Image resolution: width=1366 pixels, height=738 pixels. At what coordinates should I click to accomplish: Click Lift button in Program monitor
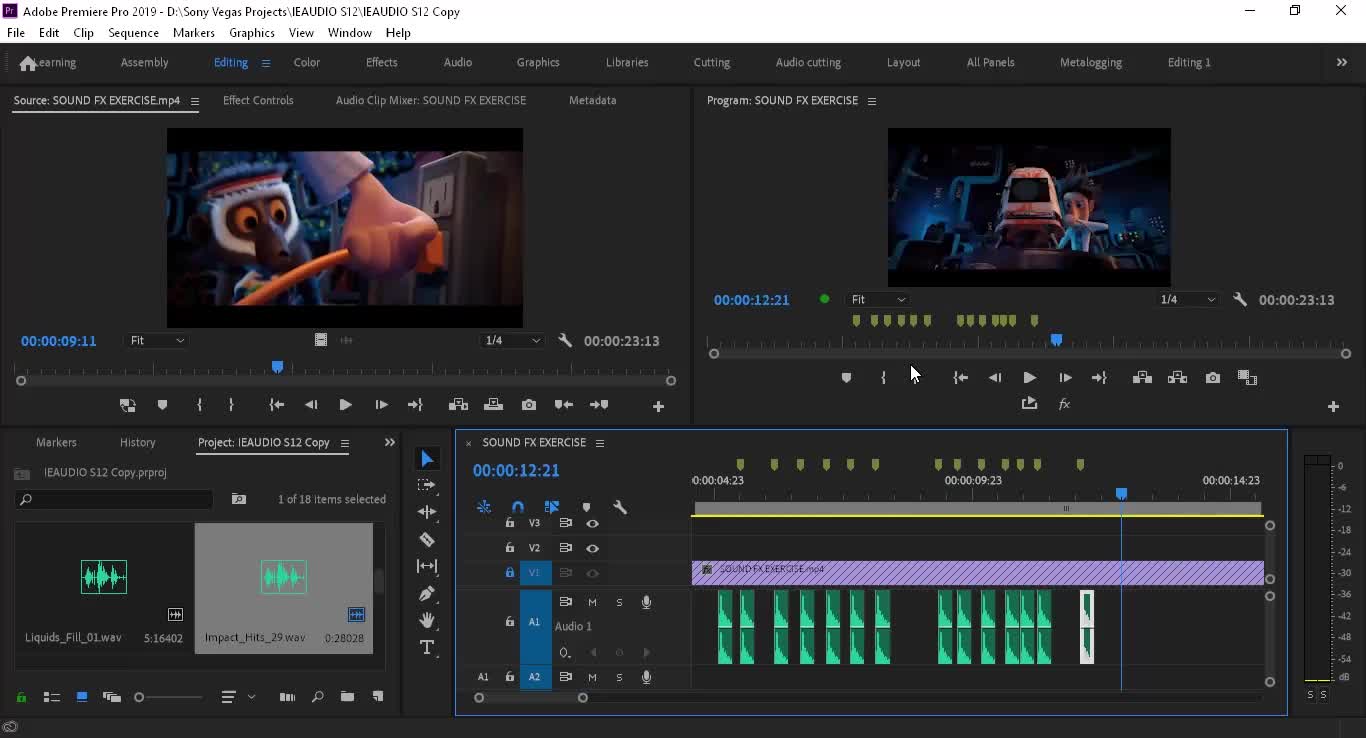click(1142, 378)
